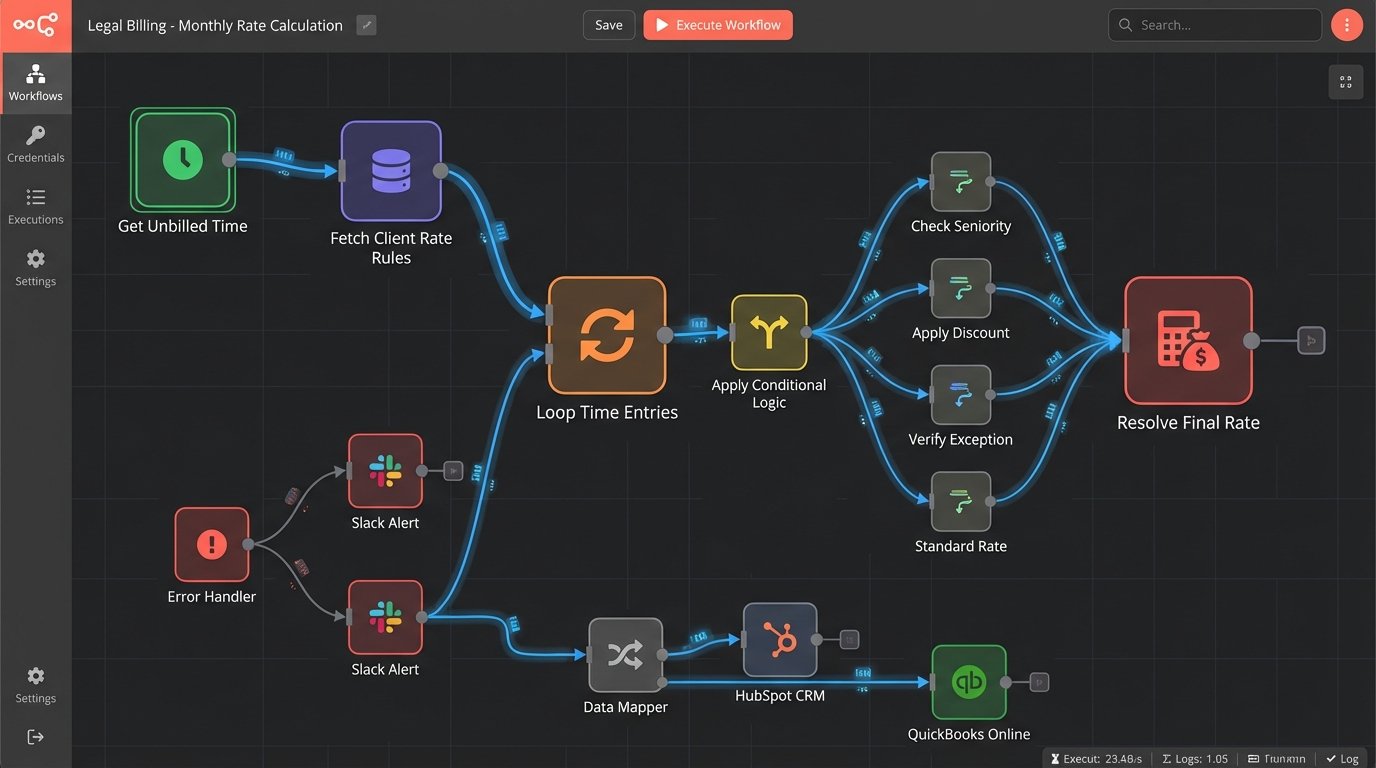Select the HubSpot CRM node
The width and height of the screenshot is (1376, 768).
click(x=779, y=639)
